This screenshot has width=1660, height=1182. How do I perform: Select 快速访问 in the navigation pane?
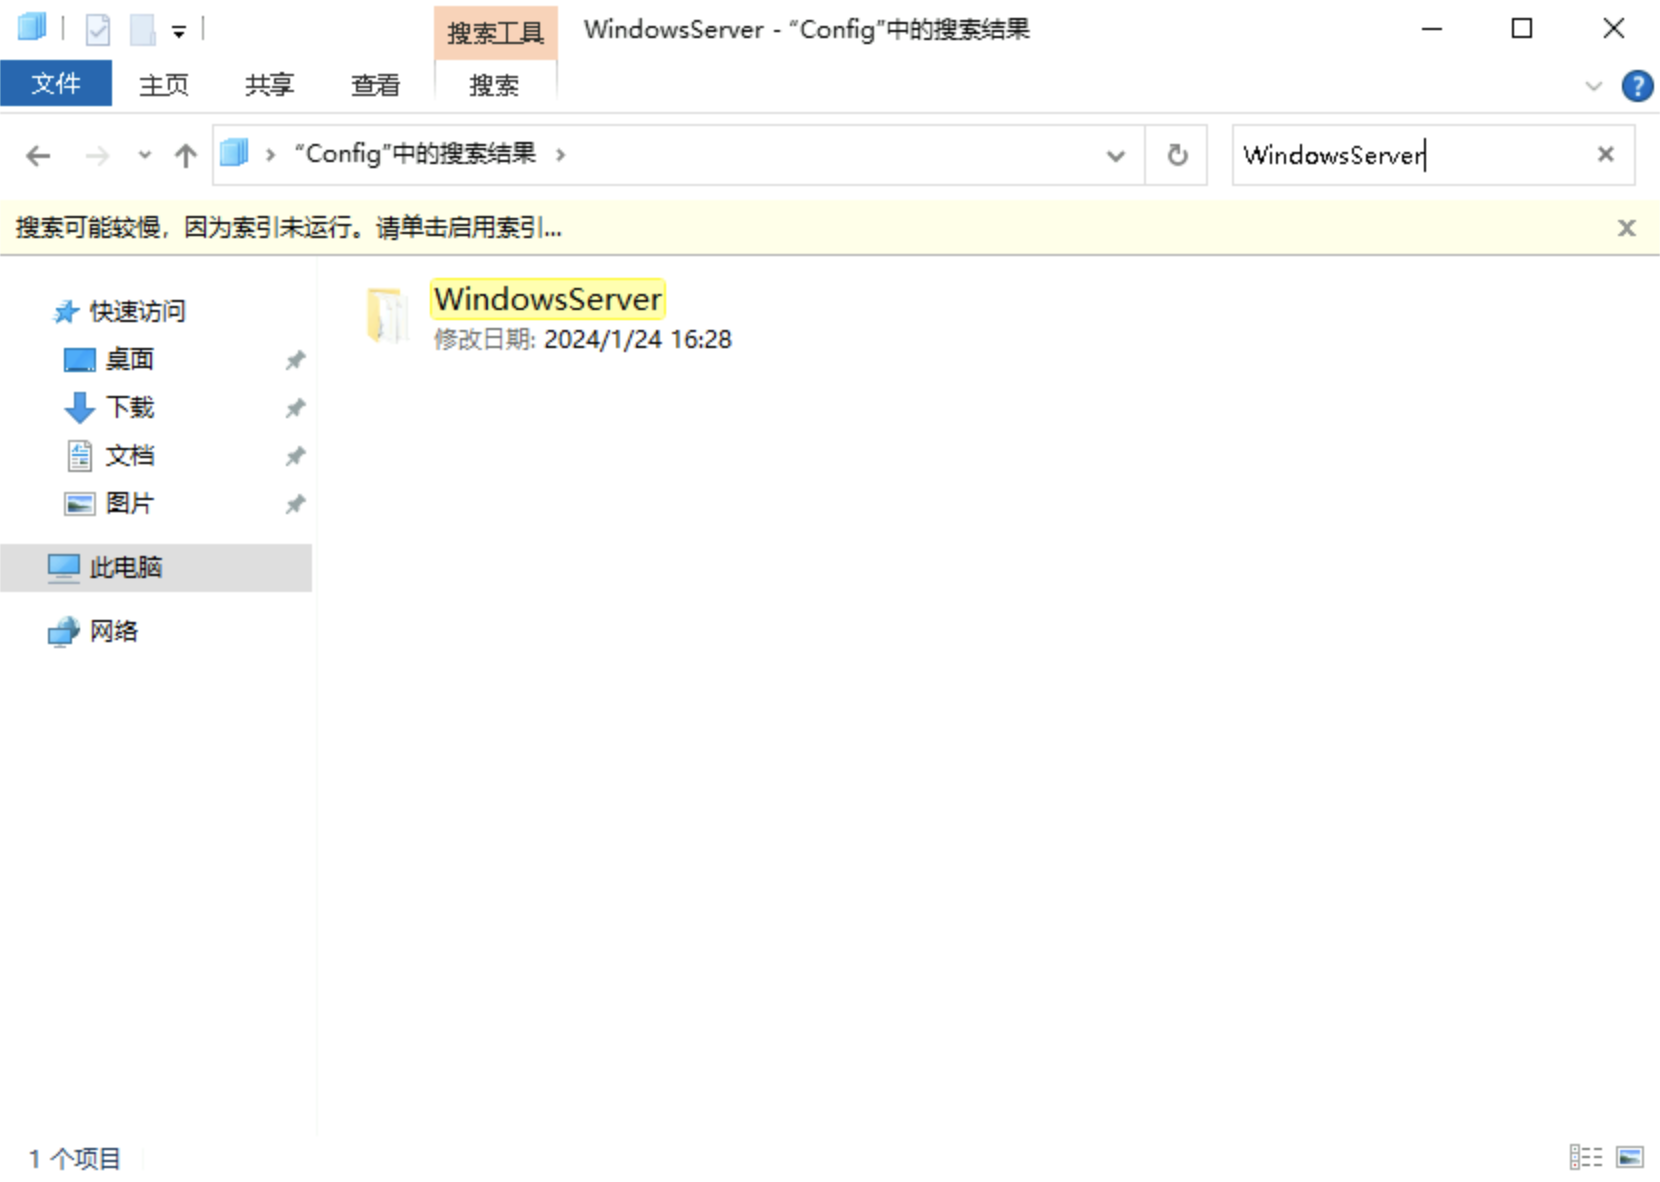[137, 311]
